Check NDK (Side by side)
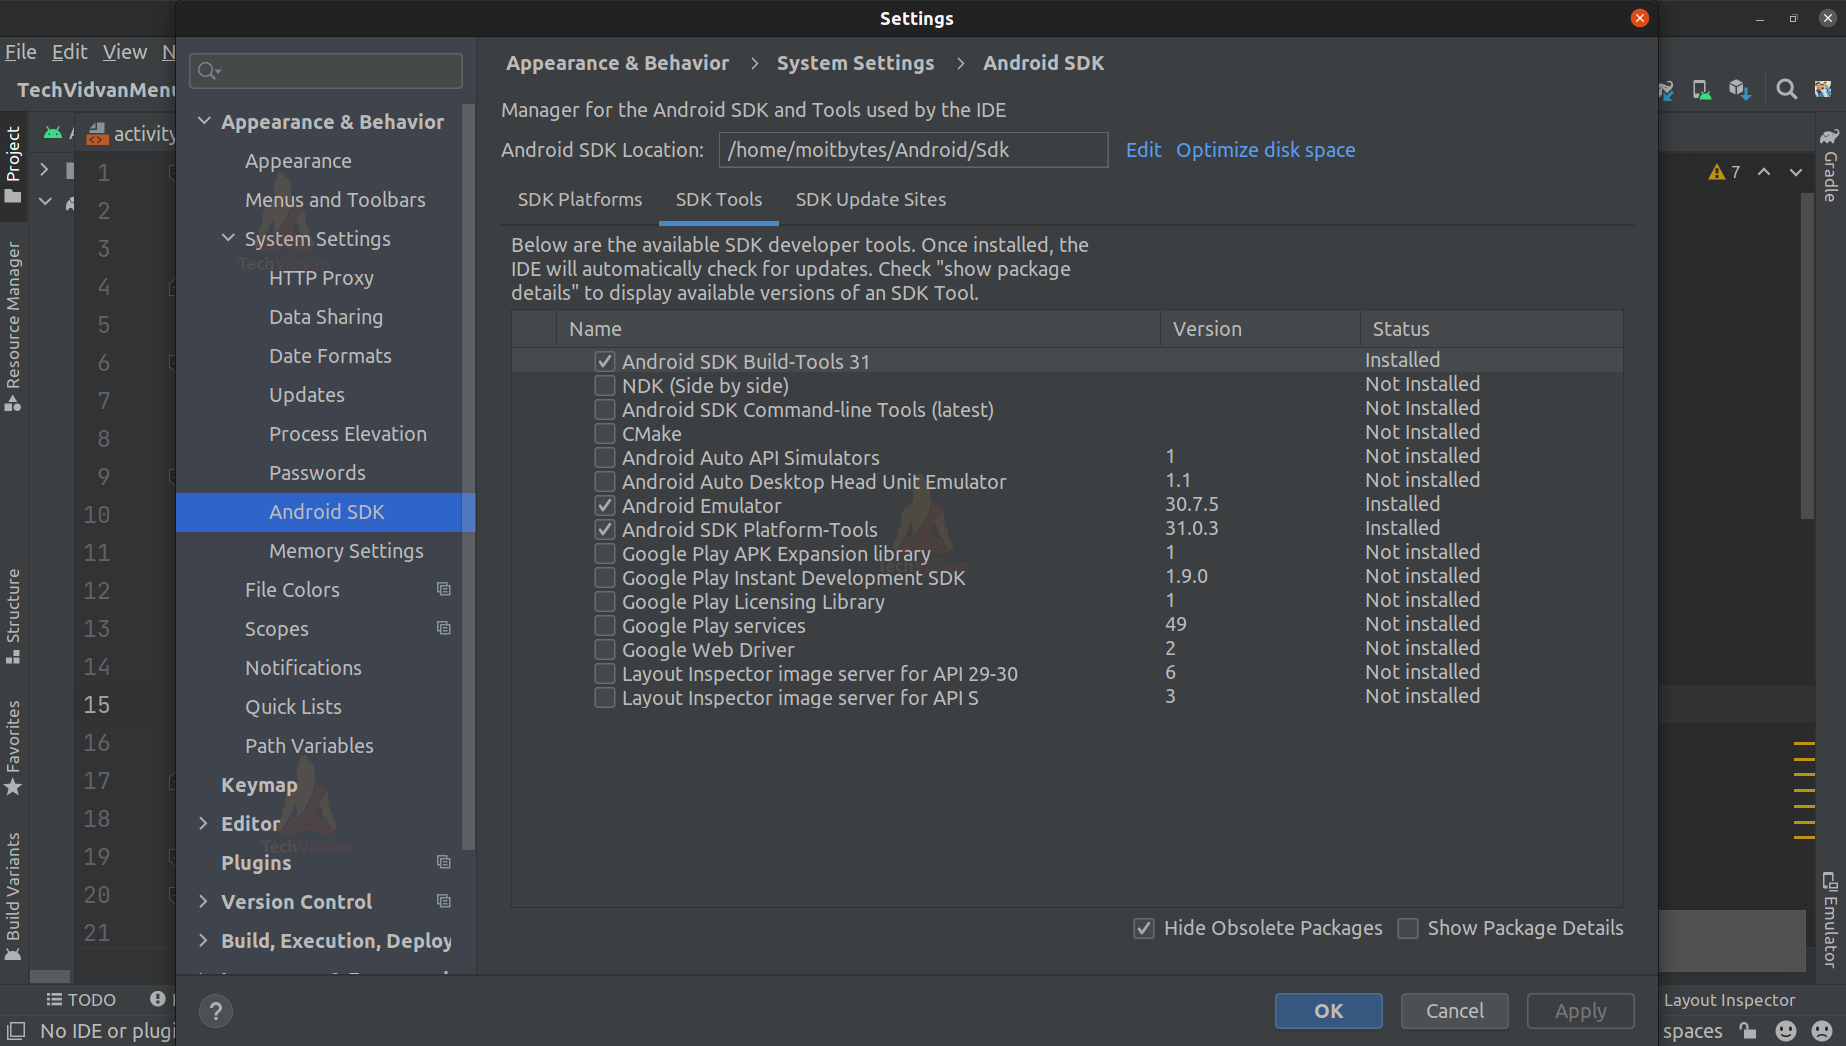The width and height of the screenshot is (1846, 1046). pos(605,385)
